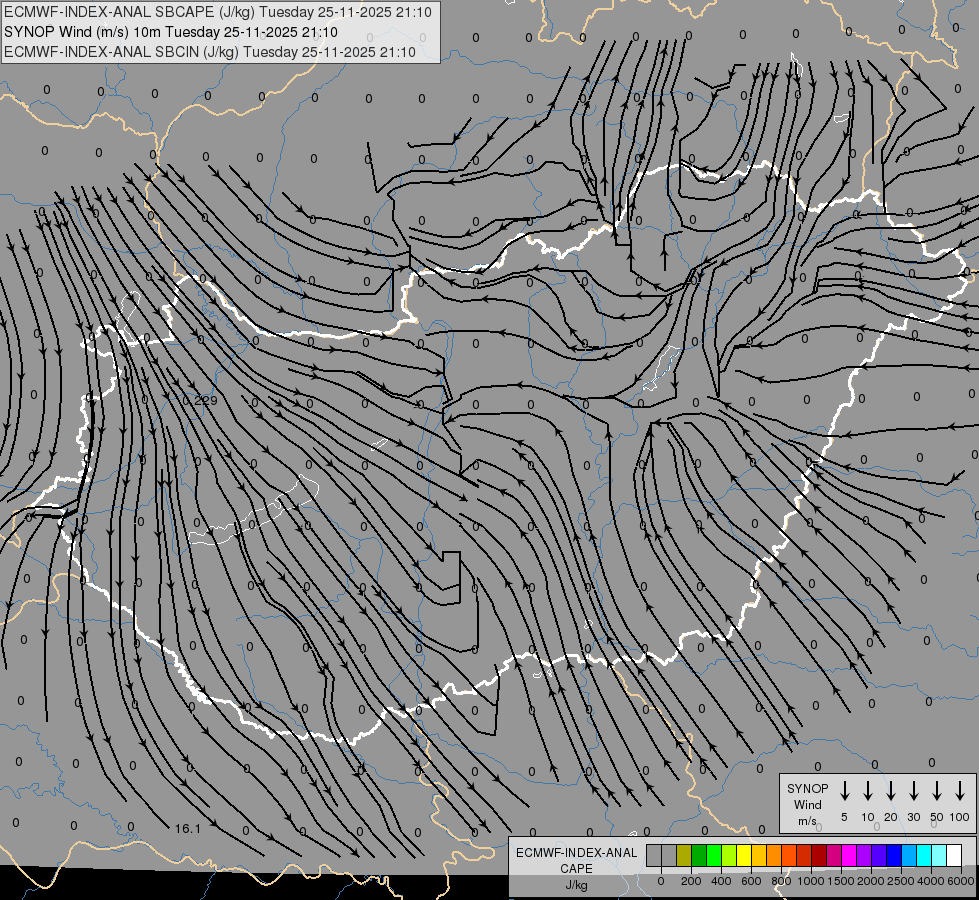
Task: Click the 50 m/s wind arrow in legend
Action: pyautogui.click(x=937, y=791)
